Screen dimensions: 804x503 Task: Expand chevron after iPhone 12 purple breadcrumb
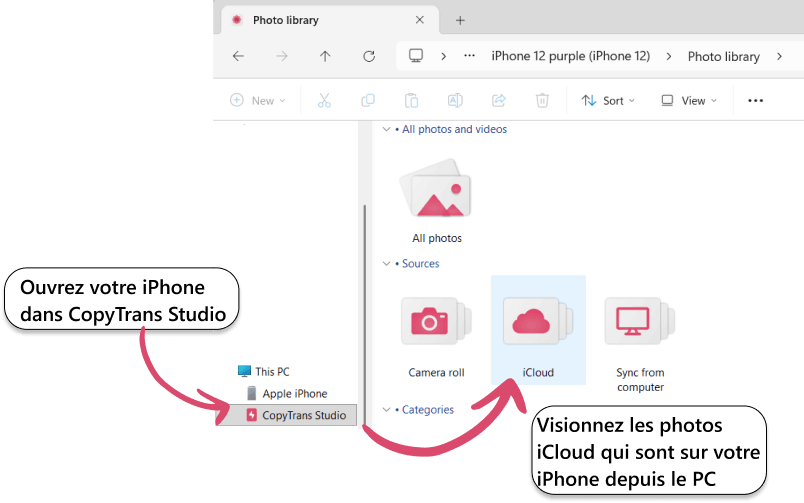[669, 56]
